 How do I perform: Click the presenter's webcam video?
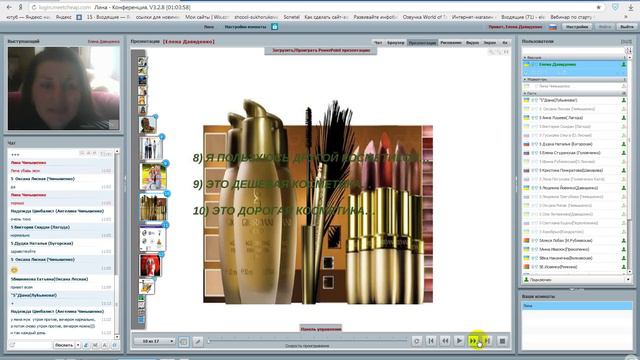tap(64, 88)
